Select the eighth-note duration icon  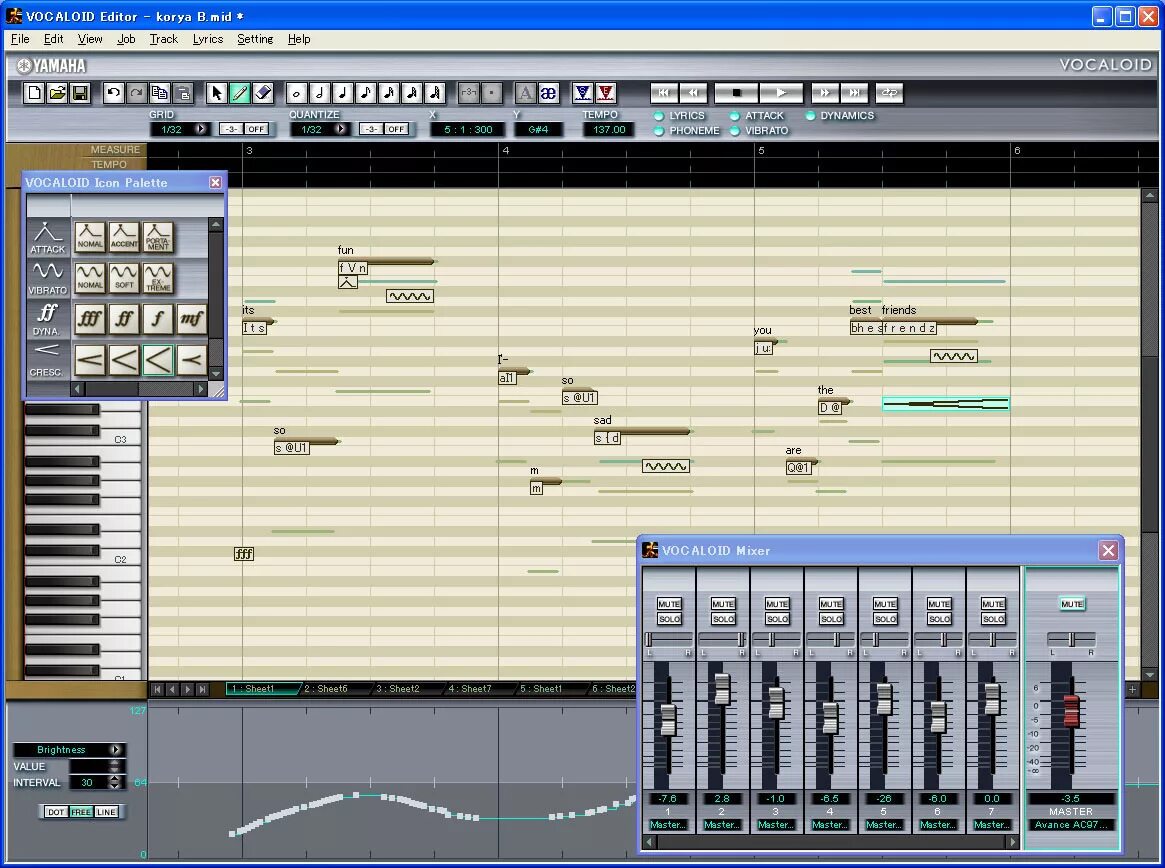[x=367, y=93]
